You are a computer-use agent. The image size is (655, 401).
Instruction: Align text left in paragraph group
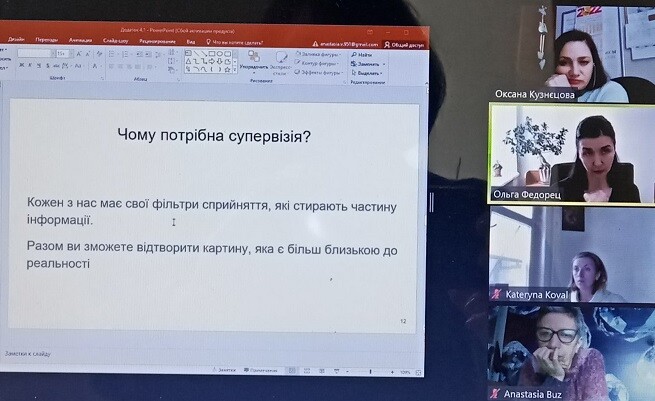coord(112,66)
